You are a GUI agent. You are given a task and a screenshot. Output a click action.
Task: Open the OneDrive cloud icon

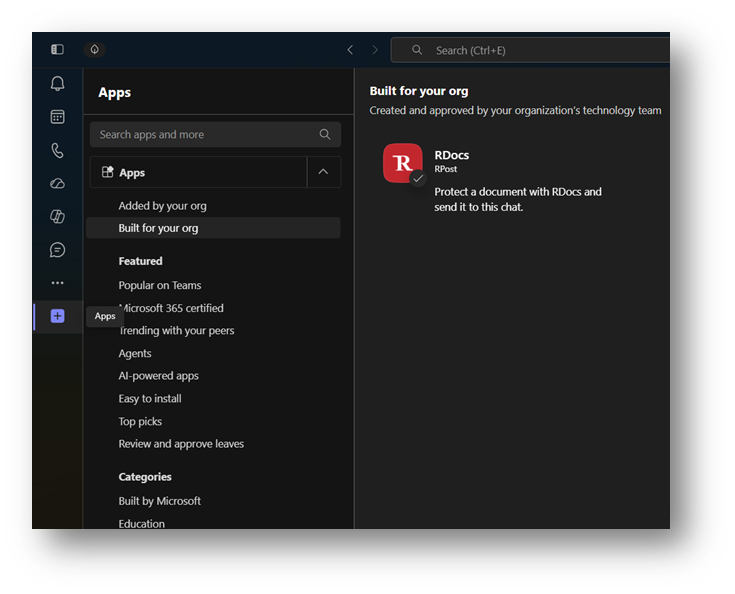click(x=58, y=183)
